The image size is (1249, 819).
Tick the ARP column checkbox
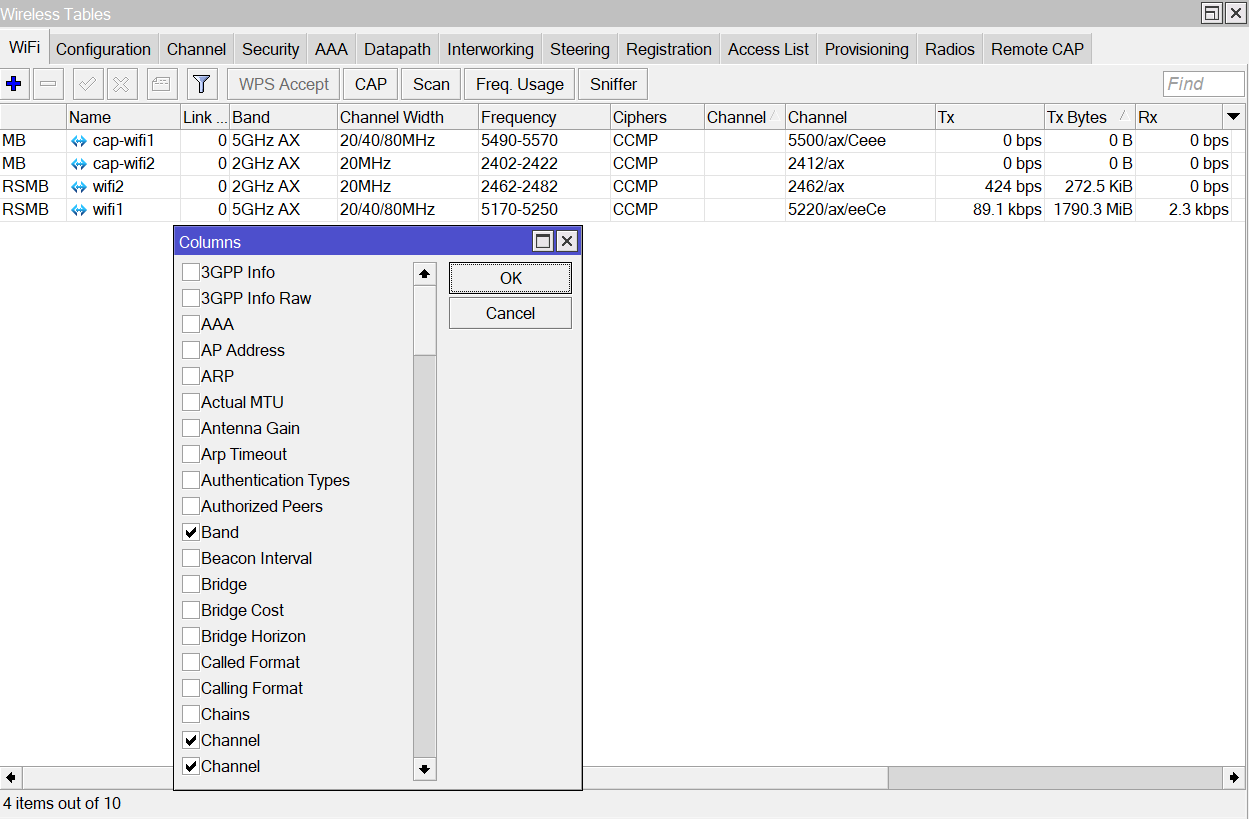click(191, 376)
